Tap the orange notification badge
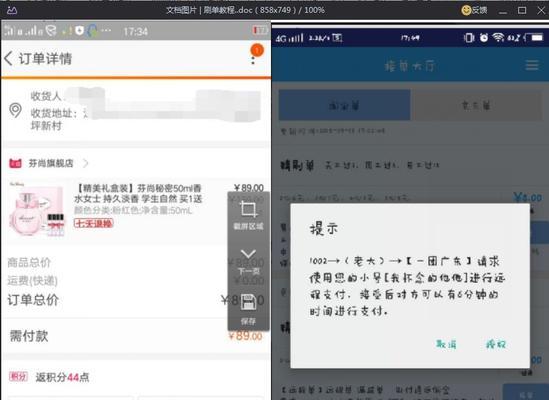This screenshot has height=400, width=549. pyautogui.click(x=257, y=50)
